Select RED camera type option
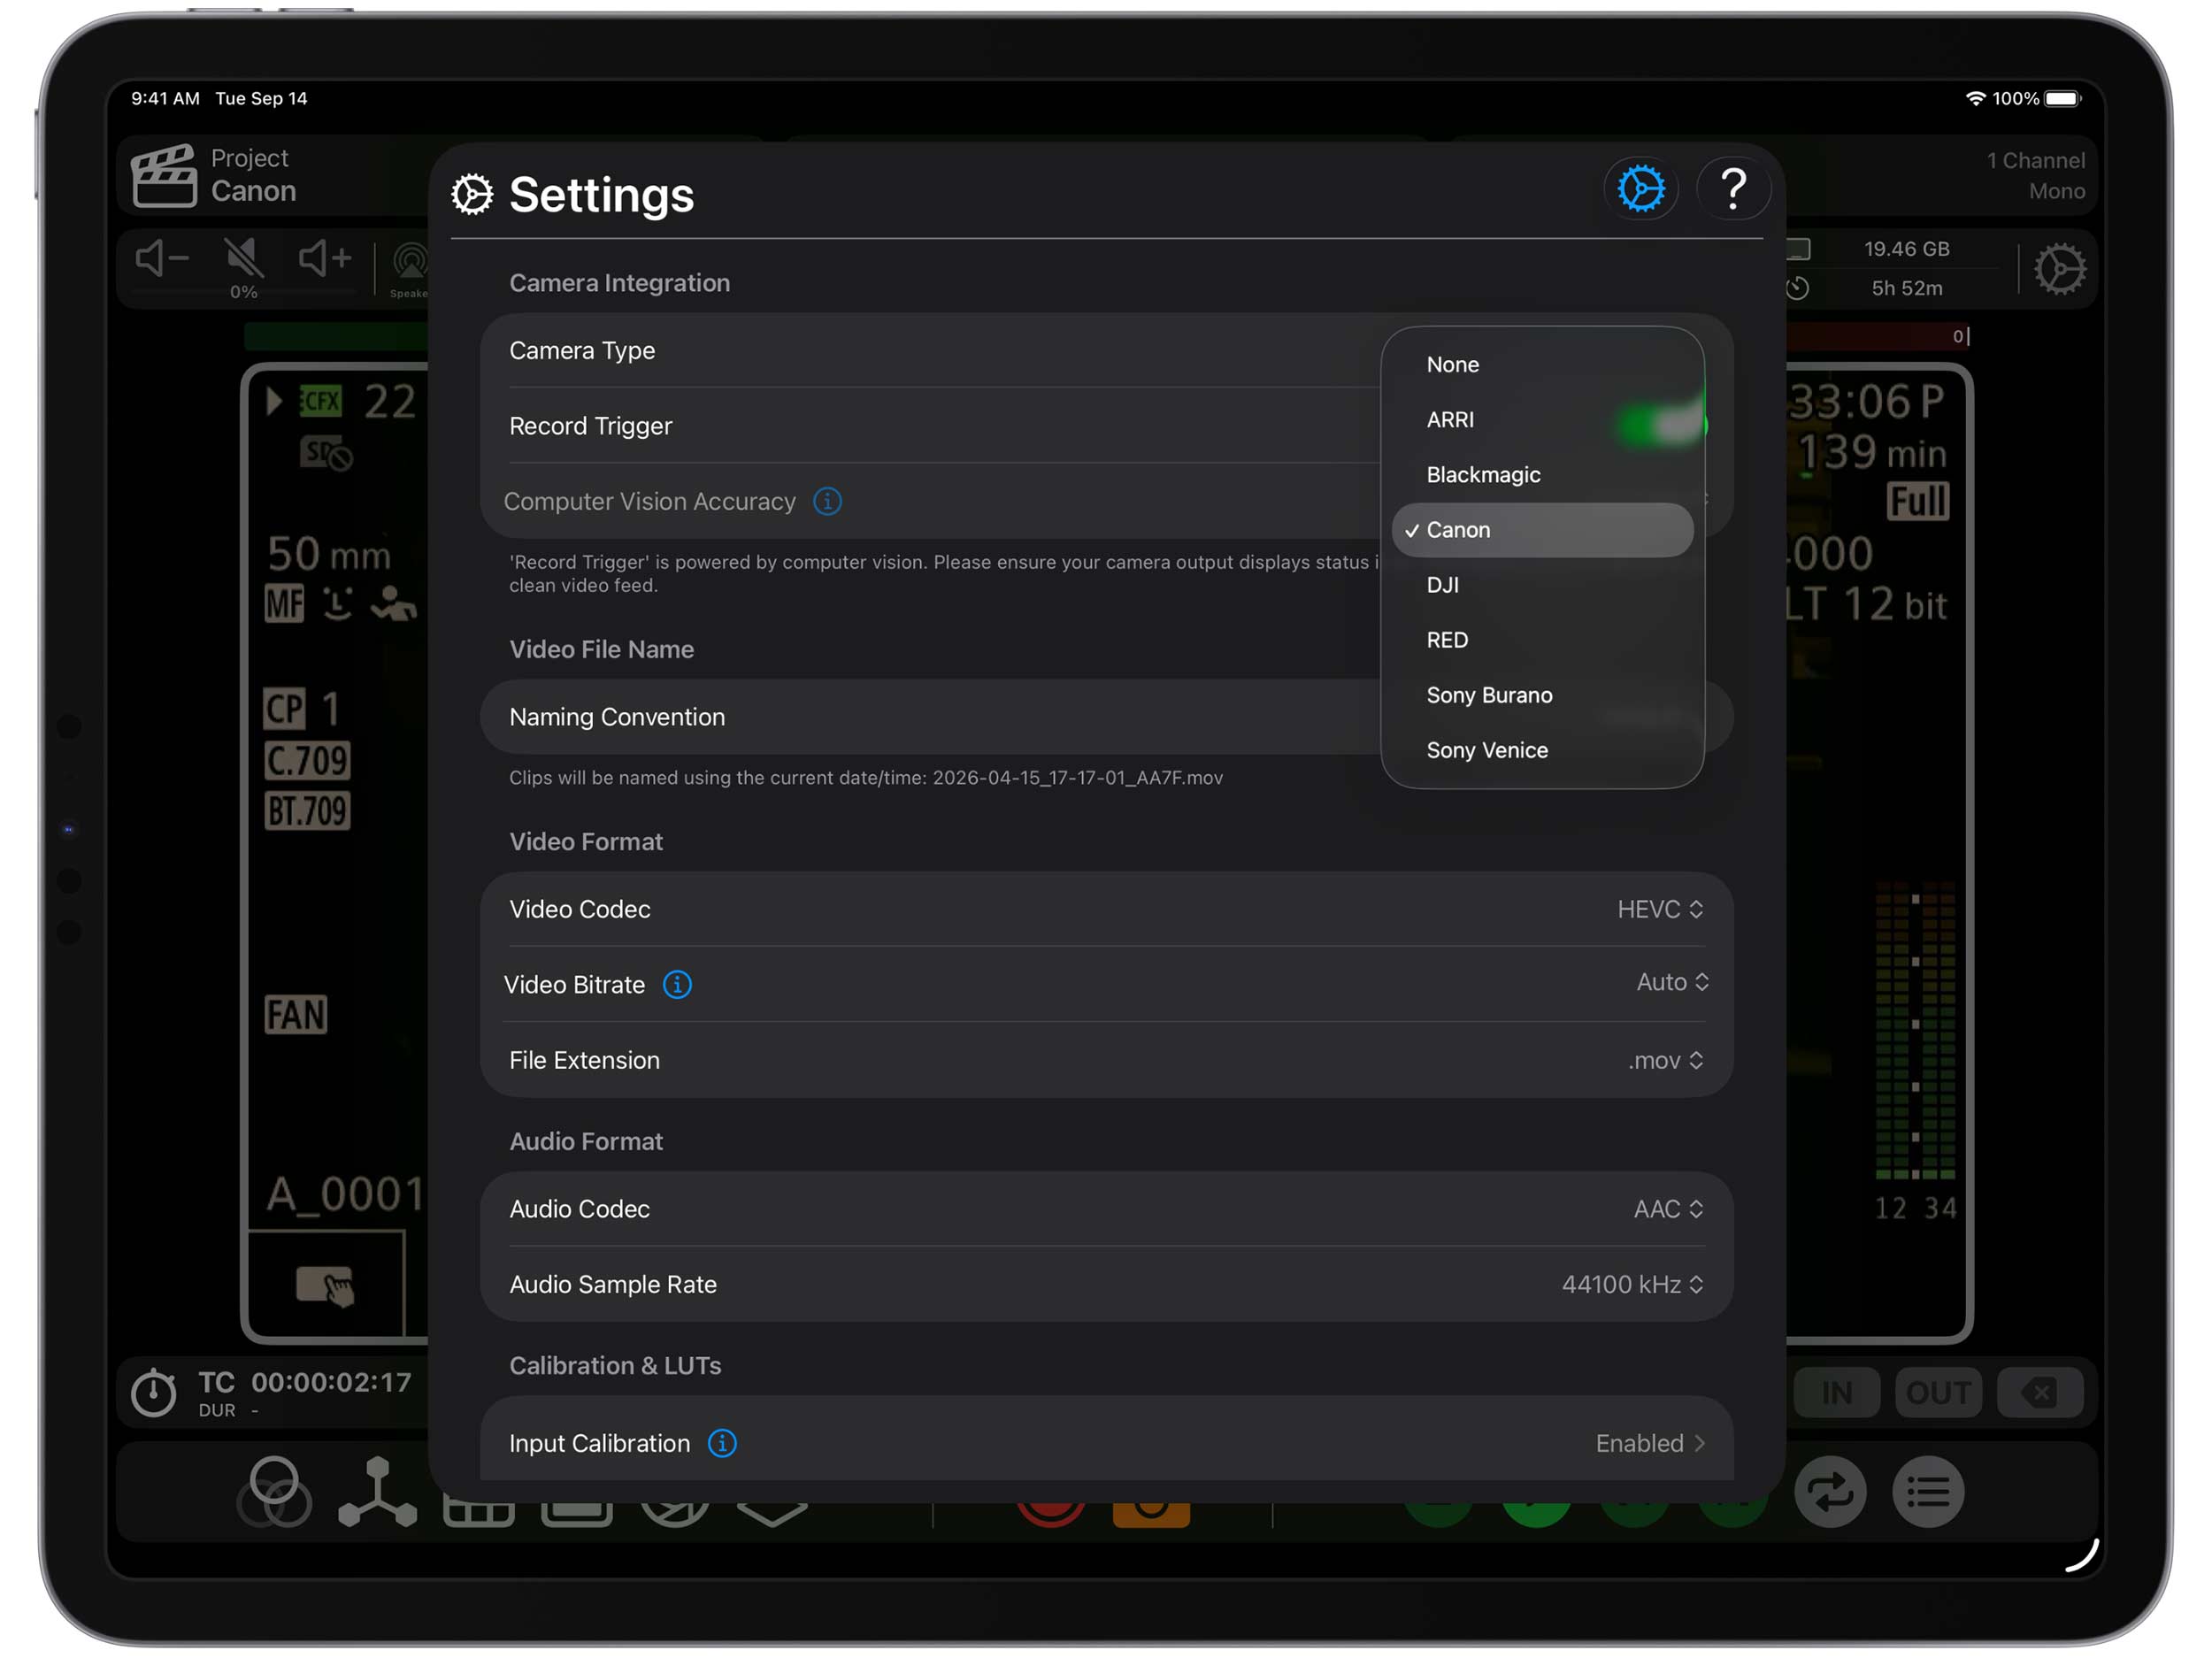Viewport: 2212px width, 1658px height. point(1447,640)
